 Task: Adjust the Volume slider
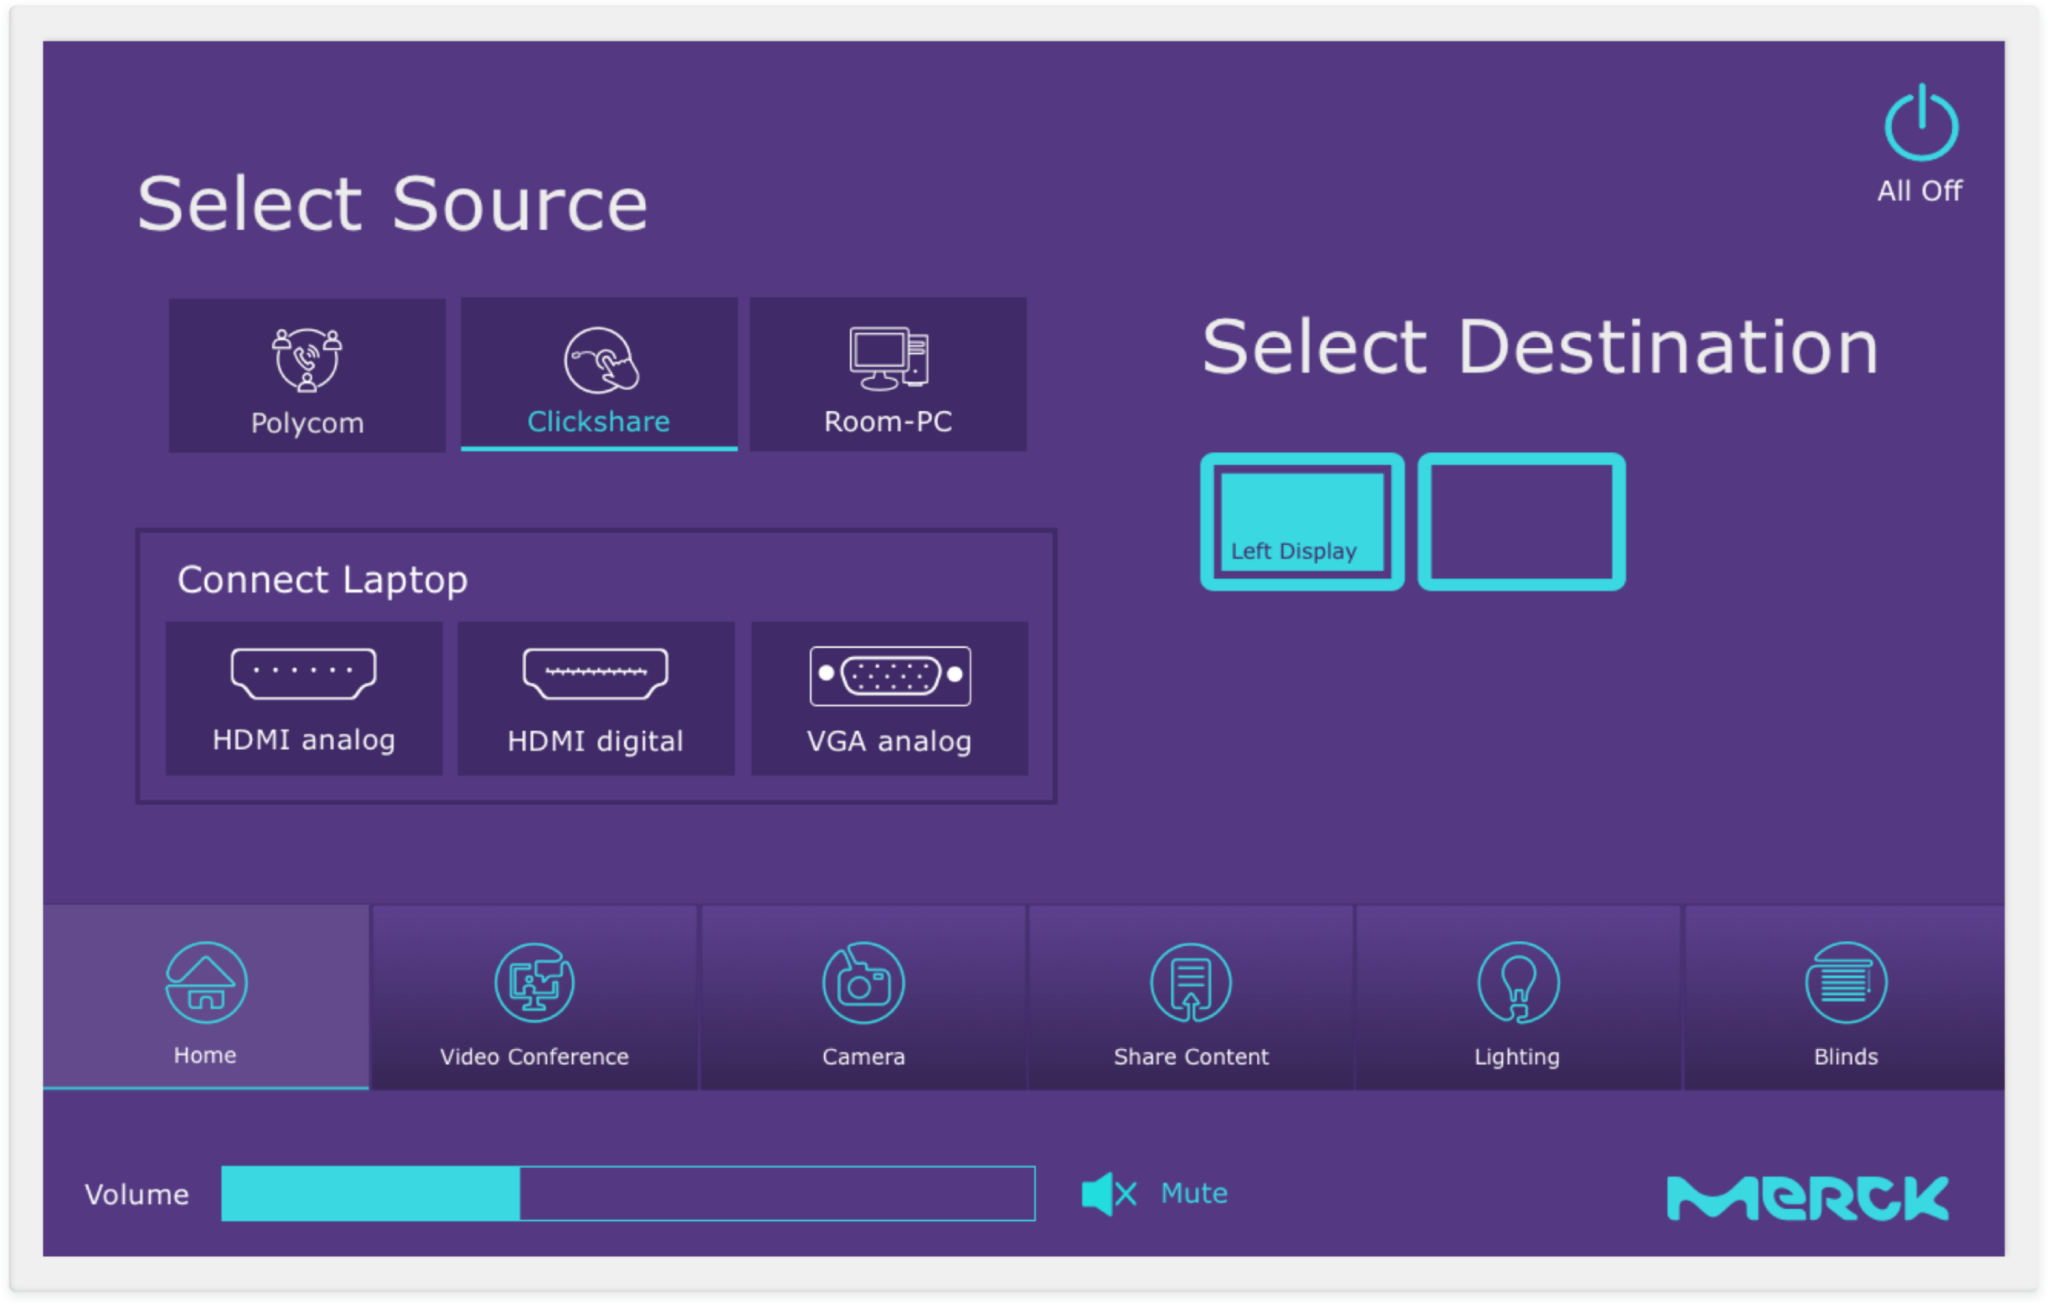tap(628, 1193)
